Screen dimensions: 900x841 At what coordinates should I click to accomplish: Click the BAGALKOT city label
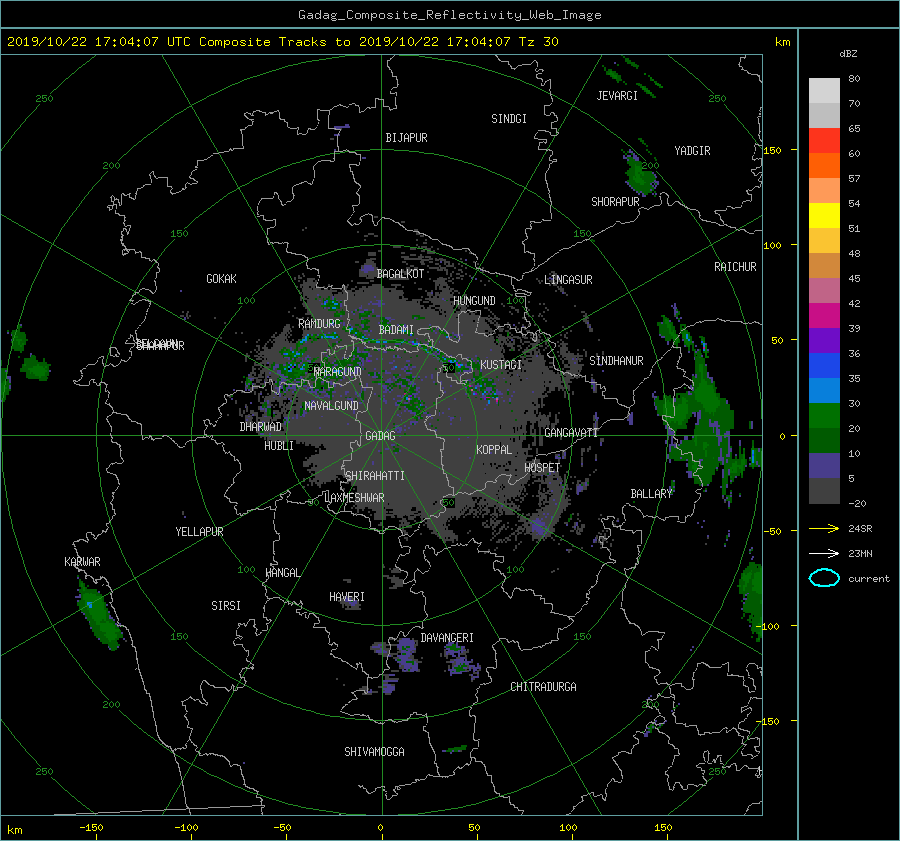[x=400, y=274]
